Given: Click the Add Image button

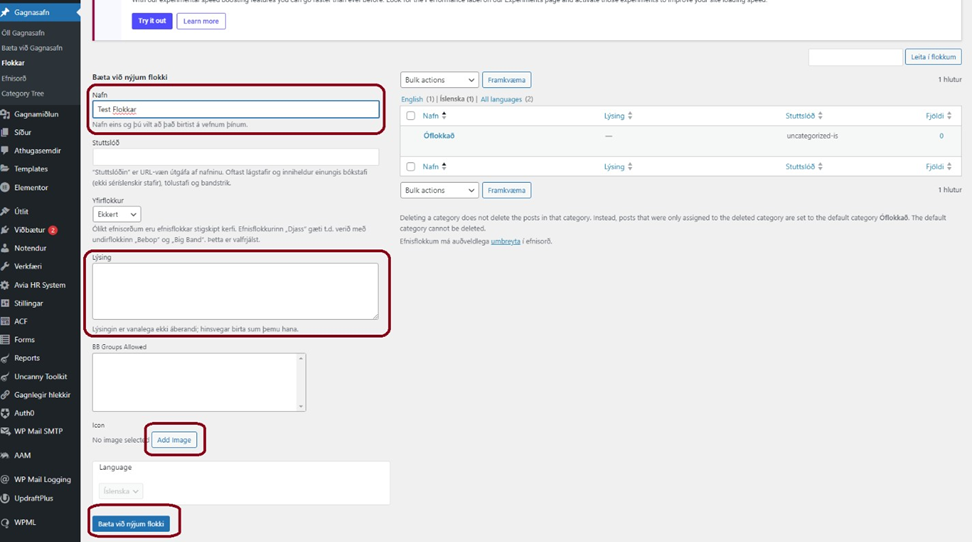Looking at the screenshot, I should [174, 440].
